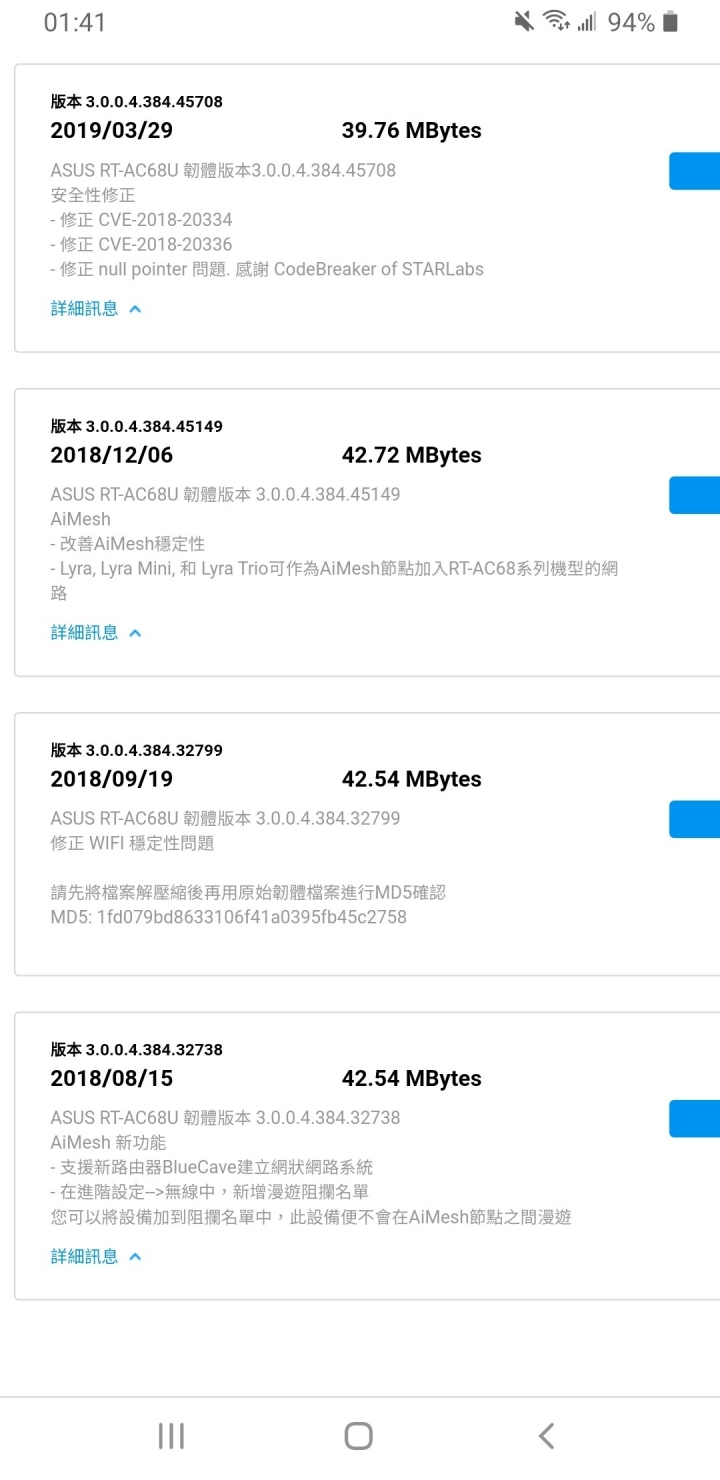The height and width of the screenshot is (1480, 720).
Task: Tap the battery status icon
Action: coord(670,21)
